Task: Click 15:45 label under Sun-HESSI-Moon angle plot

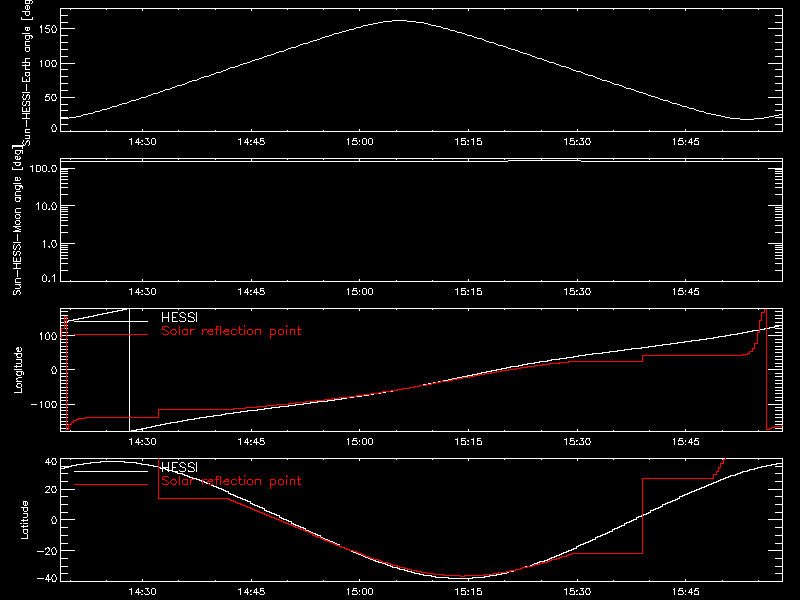Action: pos(686,292)
